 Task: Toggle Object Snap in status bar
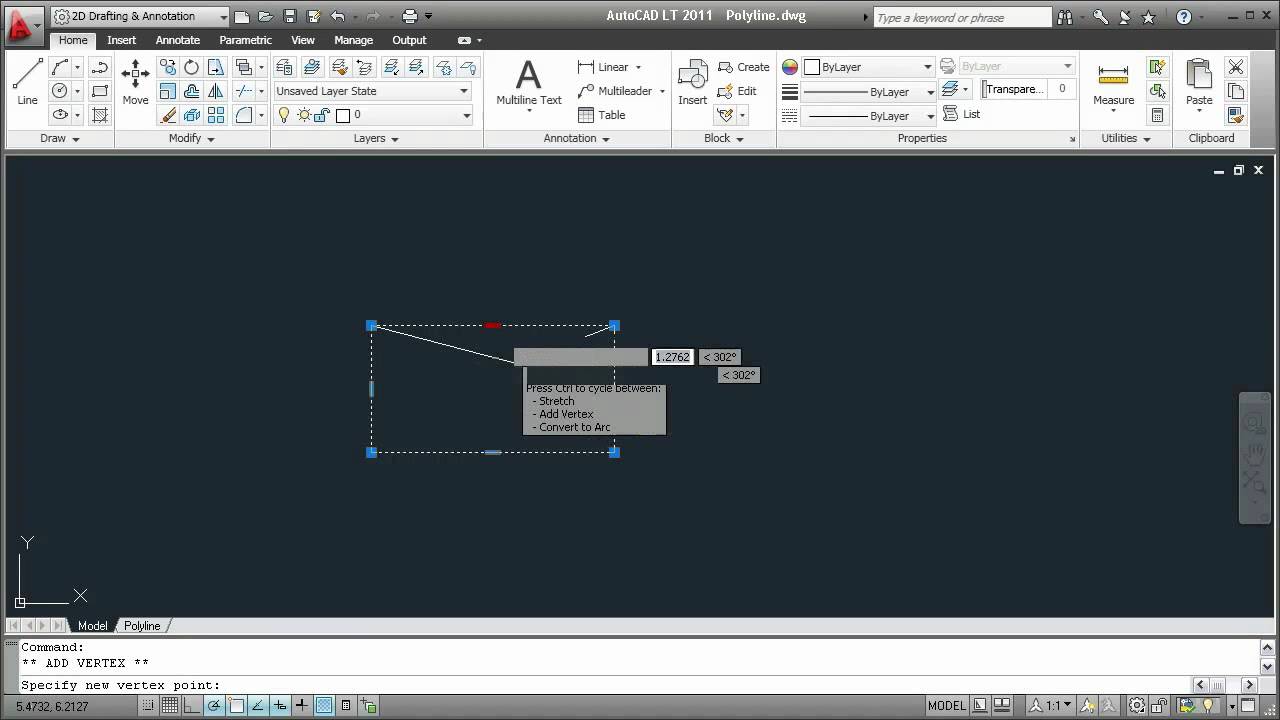(236, 706)
